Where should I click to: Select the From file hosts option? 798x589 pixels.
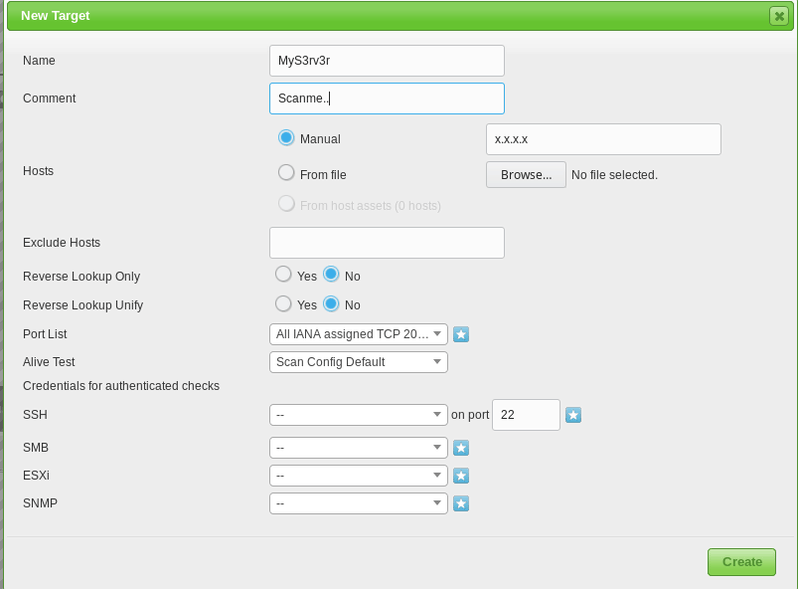287,173
